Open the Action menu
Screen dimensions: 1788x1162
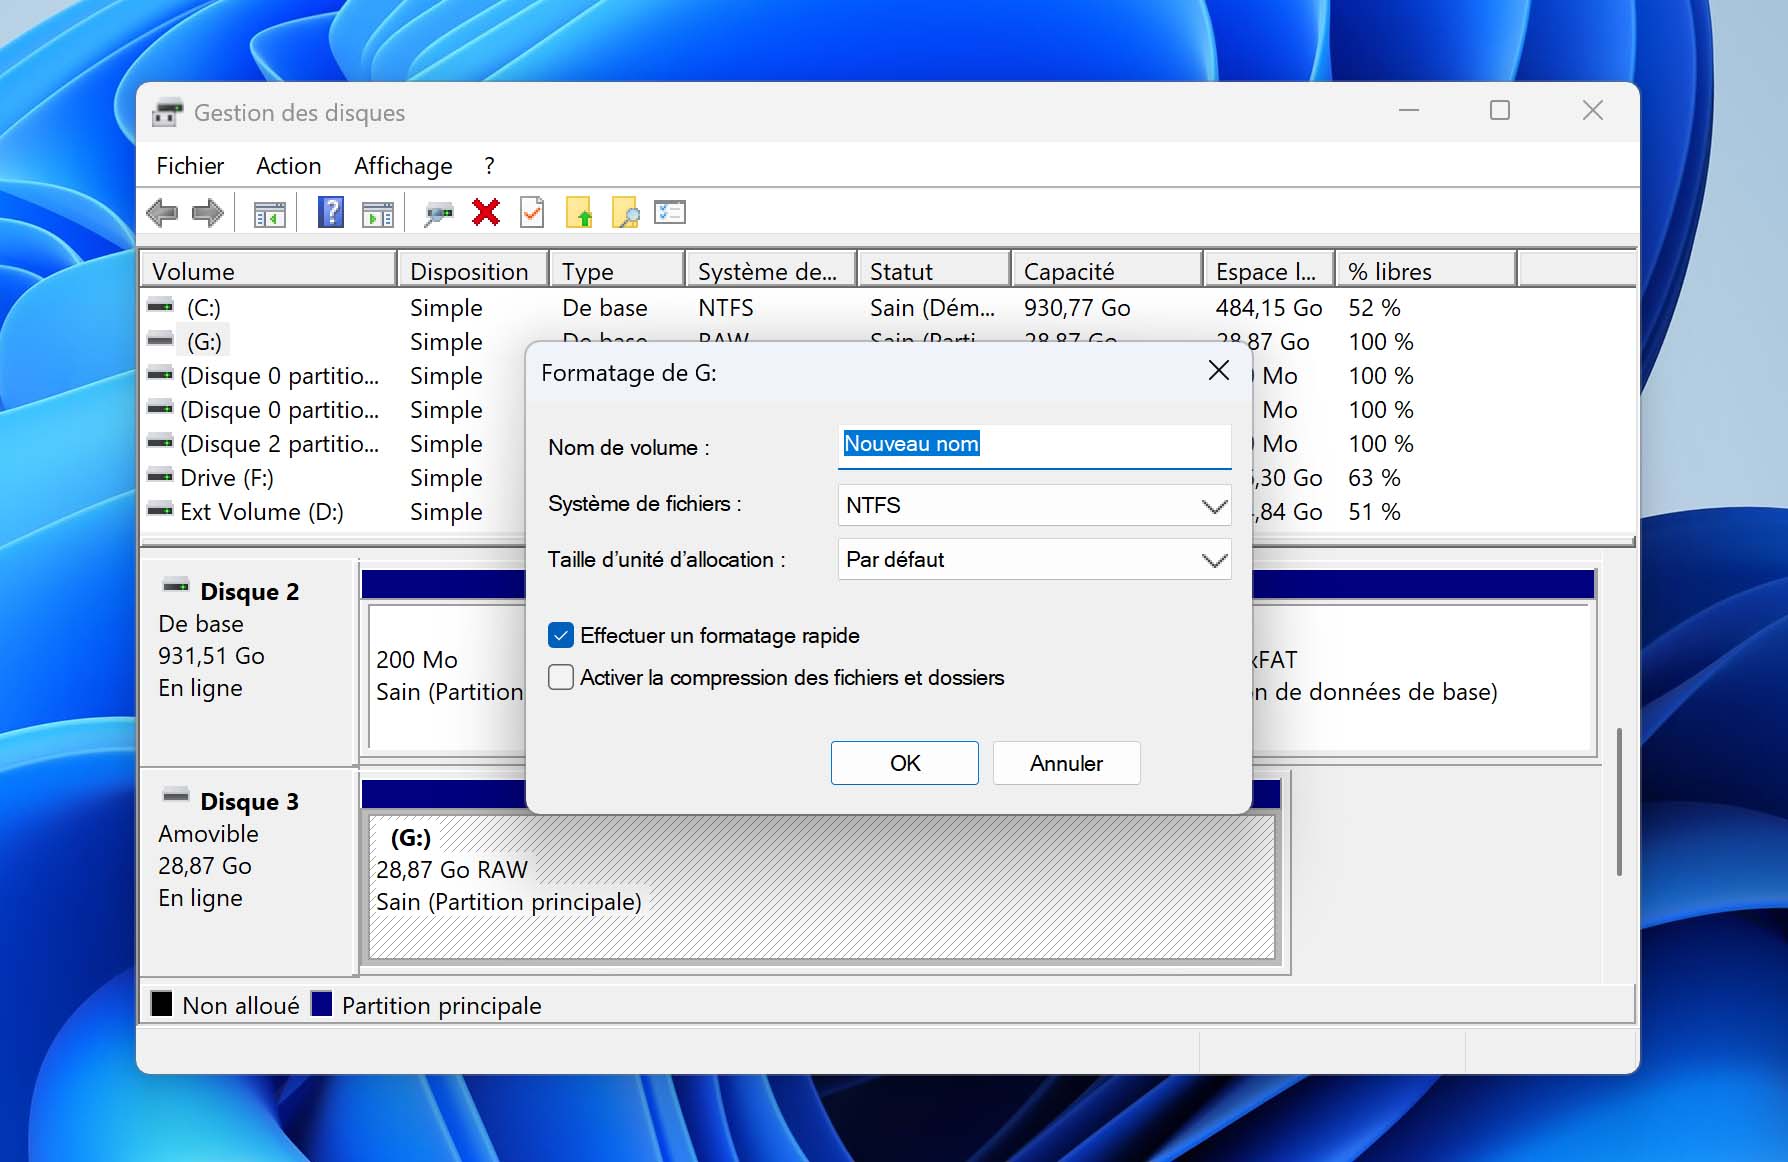tap(288, 166)
